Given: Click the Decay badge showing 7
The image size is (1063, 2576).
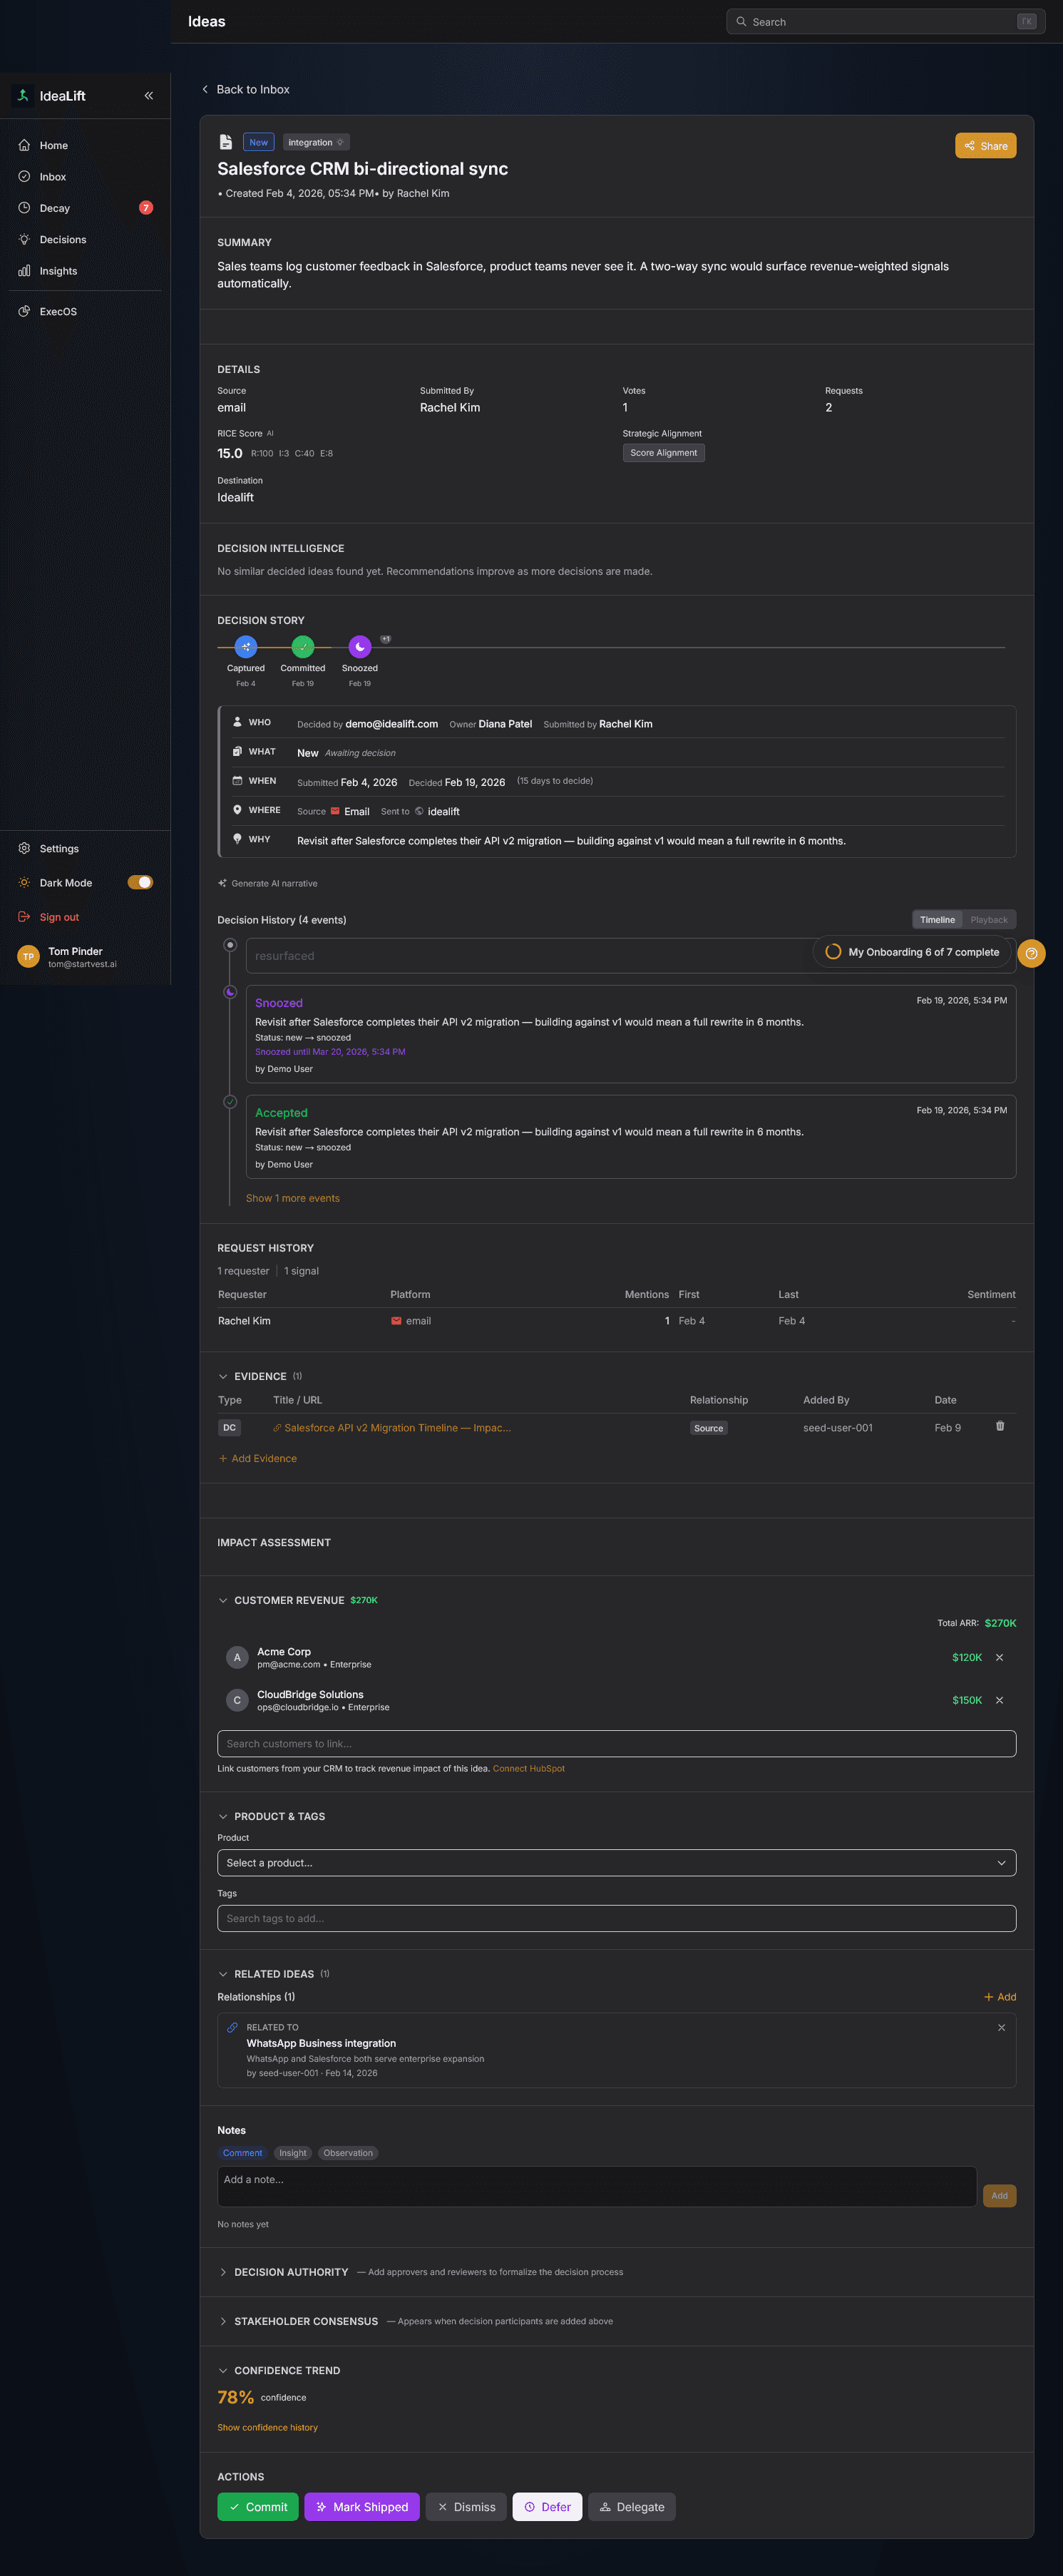Looking at the screenshot, I should [x=146, y=208].
